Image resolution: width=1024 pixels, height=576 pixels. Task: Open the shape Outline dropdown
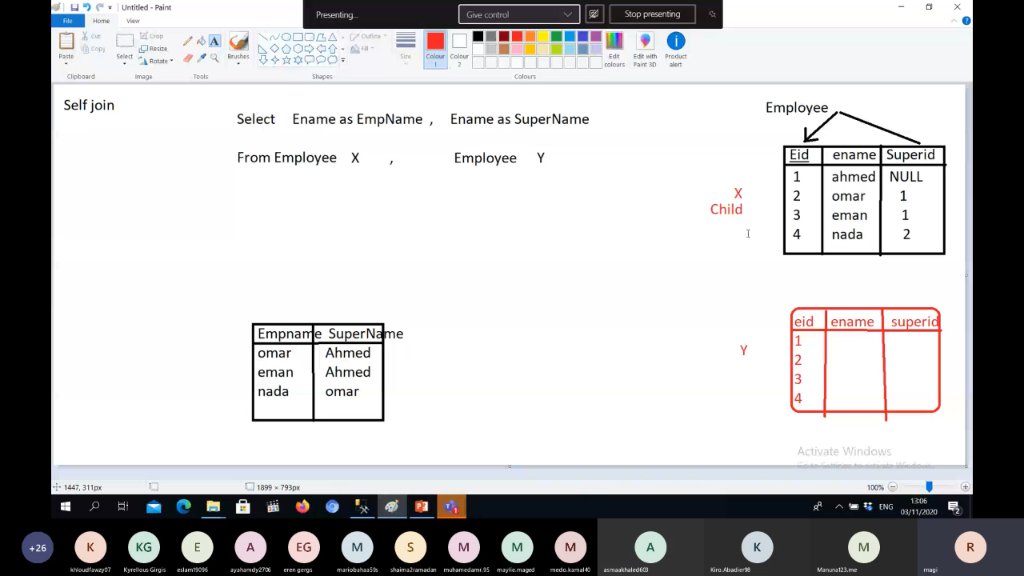[x=368, y=37]
